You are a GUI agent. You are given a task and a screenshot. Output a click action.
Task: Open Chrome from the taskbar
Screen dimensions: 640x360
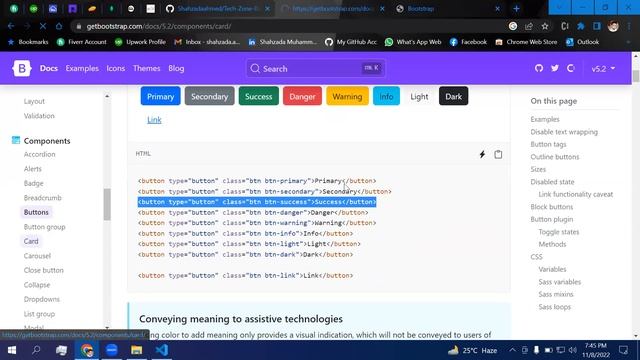click(x=87, y=350)
